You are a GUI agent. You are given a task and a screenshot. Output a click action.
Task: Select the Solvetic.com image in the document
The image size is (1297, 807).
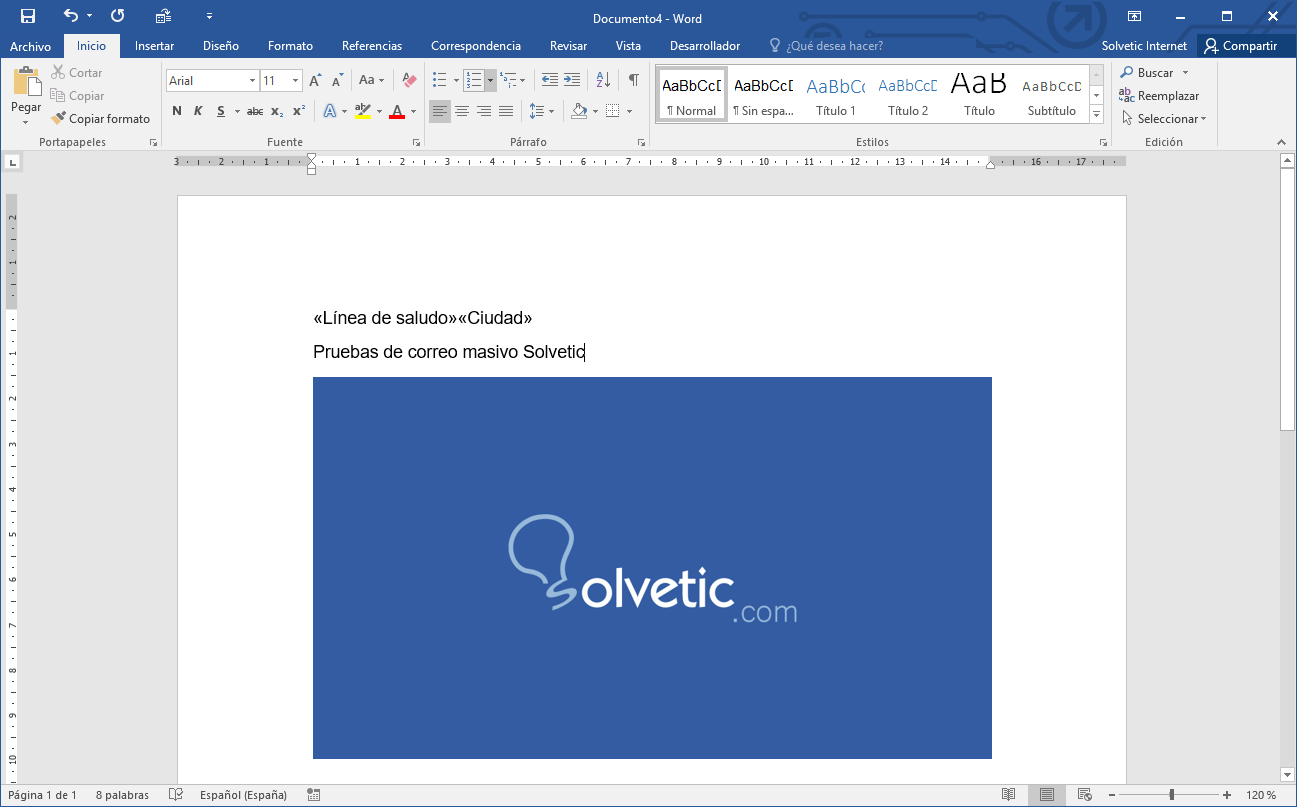pos(652,568)
